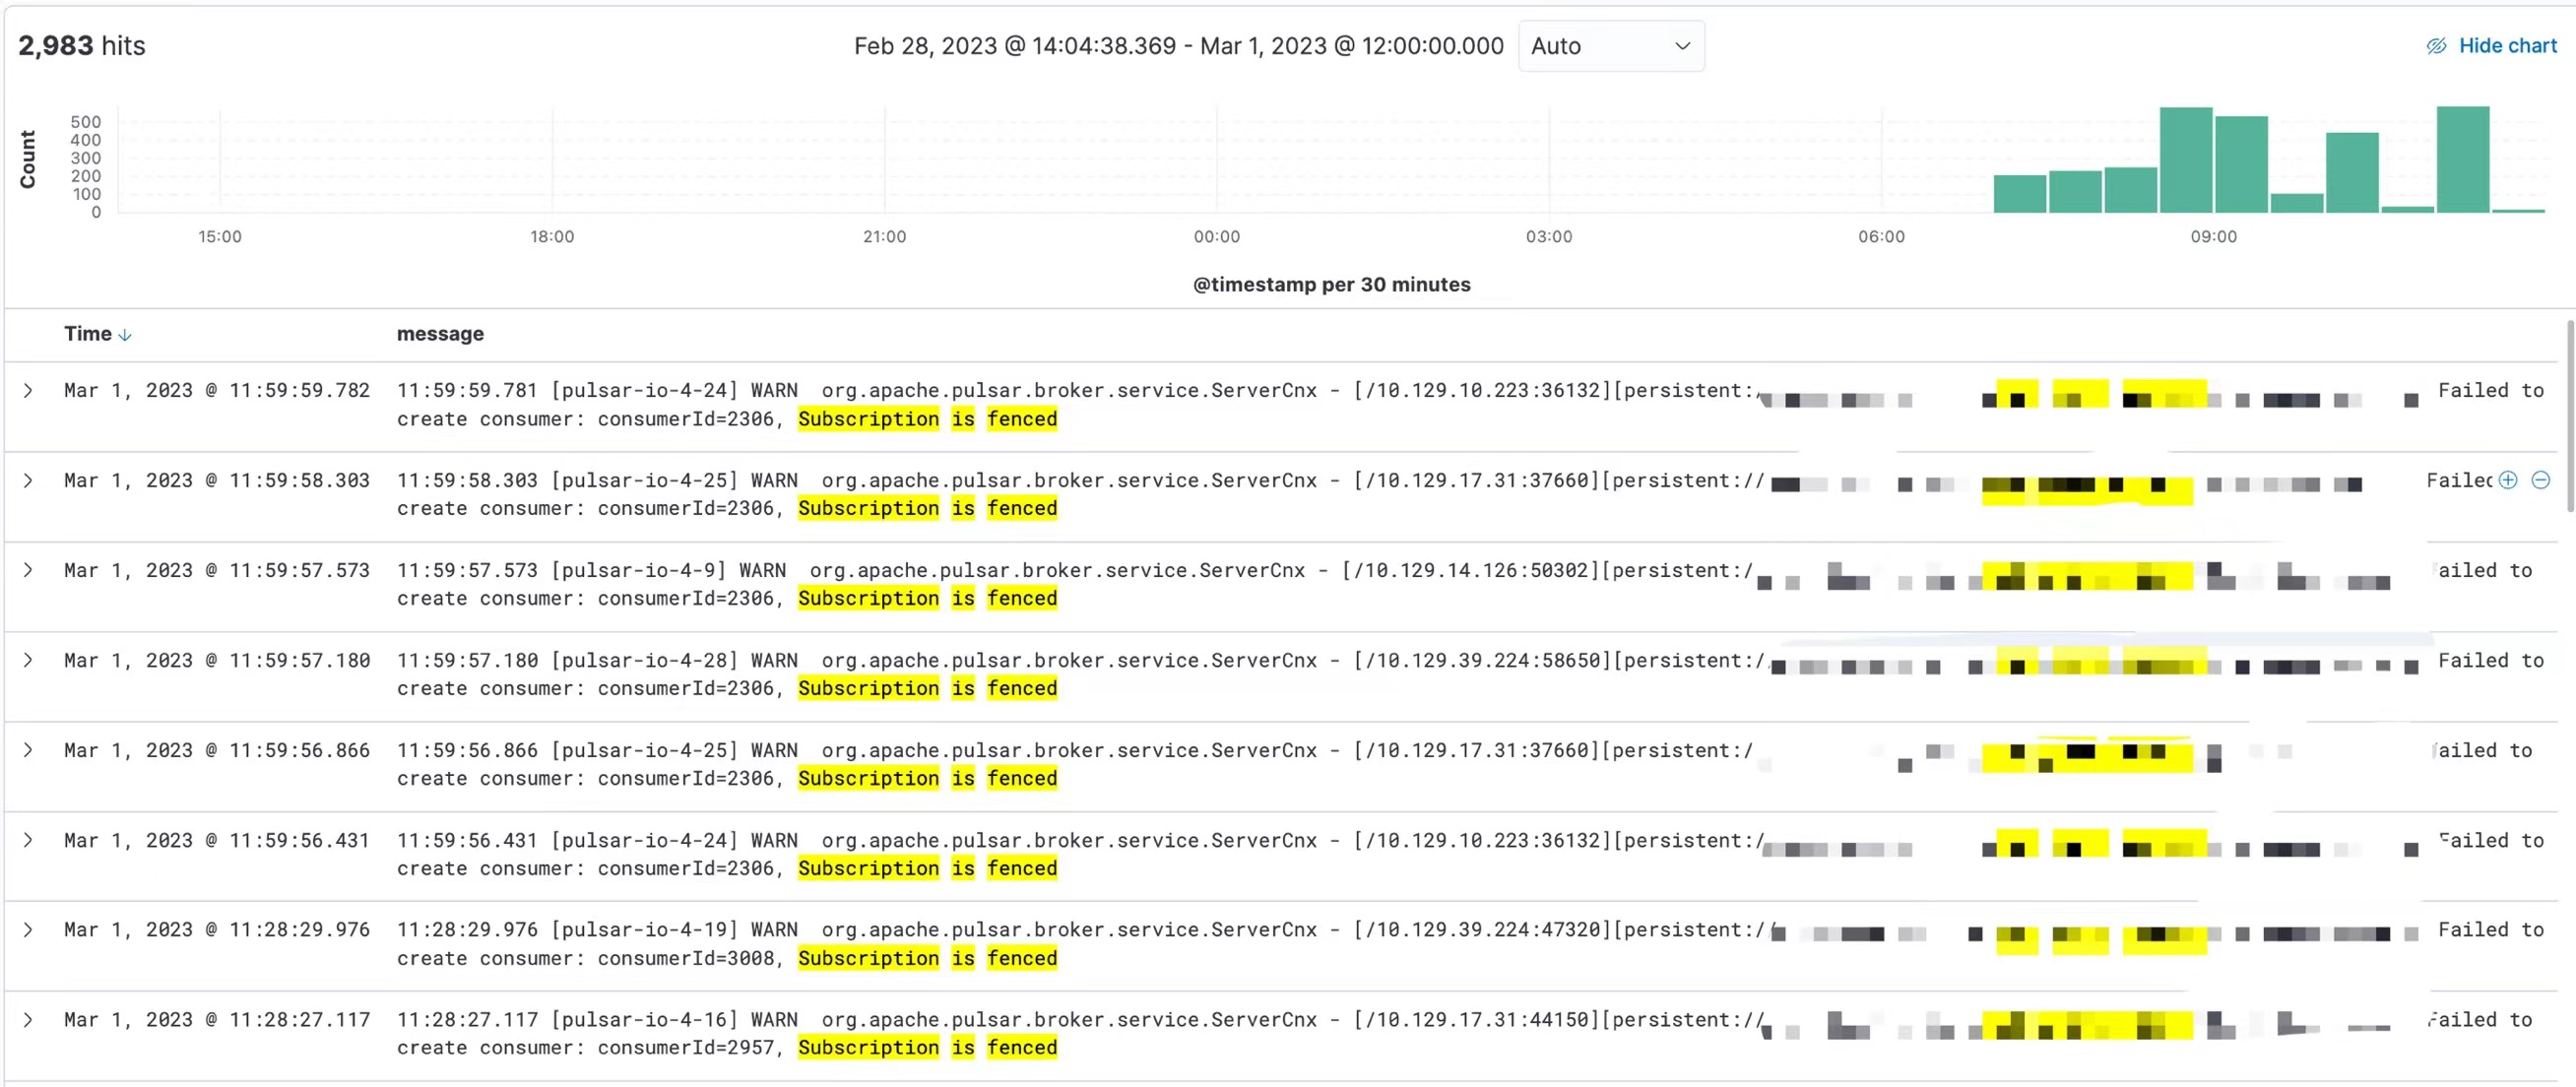
Task: Click timestamp Mar 1, 2023 @ 11:28:29.976
Action: tap(217, 931)
